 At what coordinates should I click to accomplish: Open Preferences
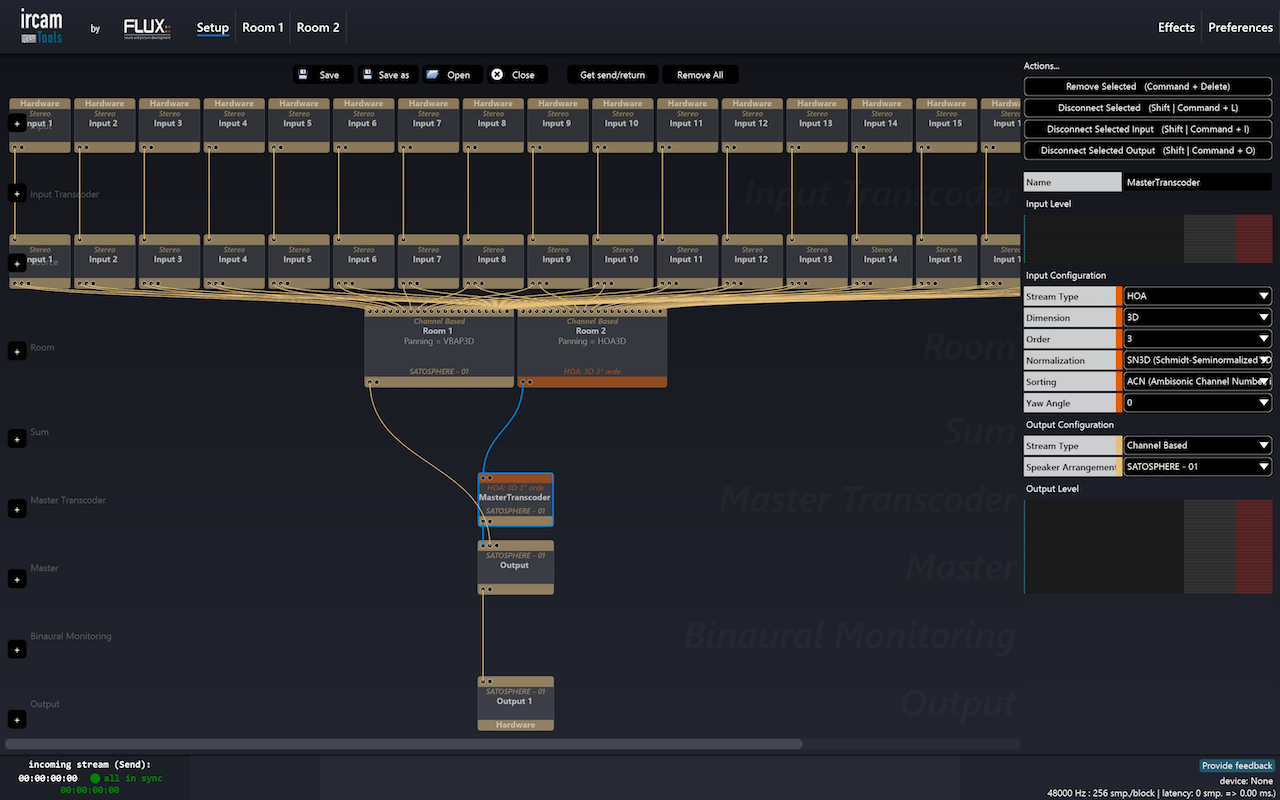coord(1240,27)
